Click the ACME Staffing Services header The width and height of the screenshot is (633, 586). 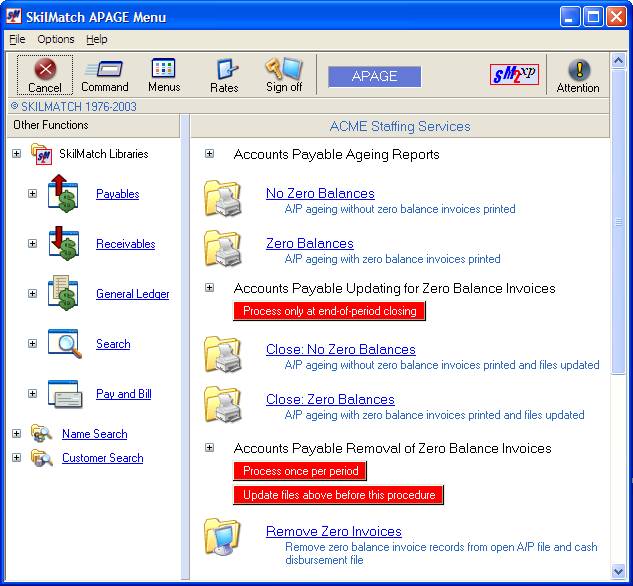[x=400, y=126]
